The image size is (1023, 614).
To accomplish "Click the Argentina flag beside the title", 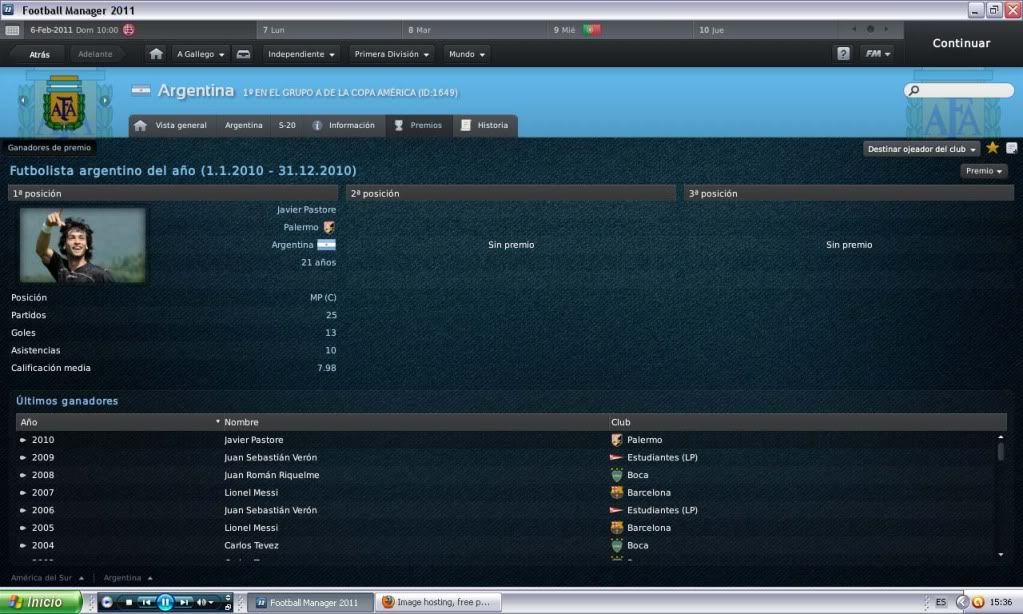I will (140, 90).
